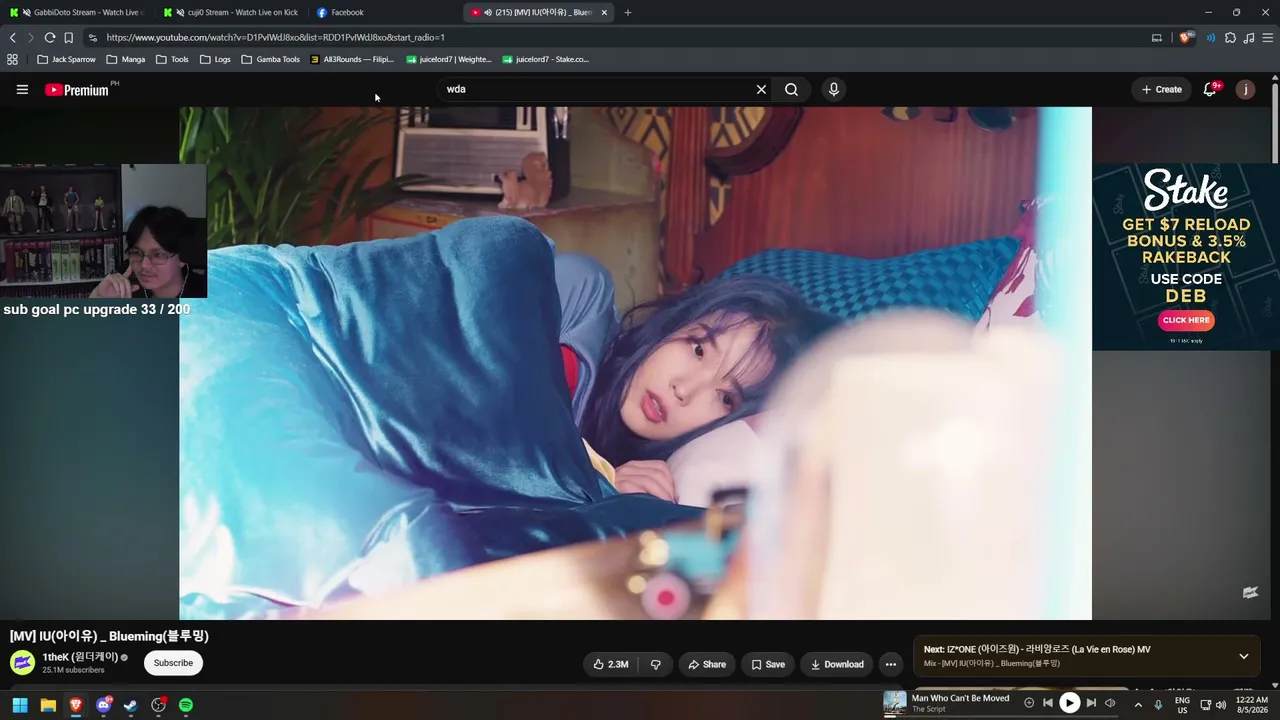Screen dimensions: 1280x720
Task: Open the Brave main menu
Action: tap(1269, 37)
